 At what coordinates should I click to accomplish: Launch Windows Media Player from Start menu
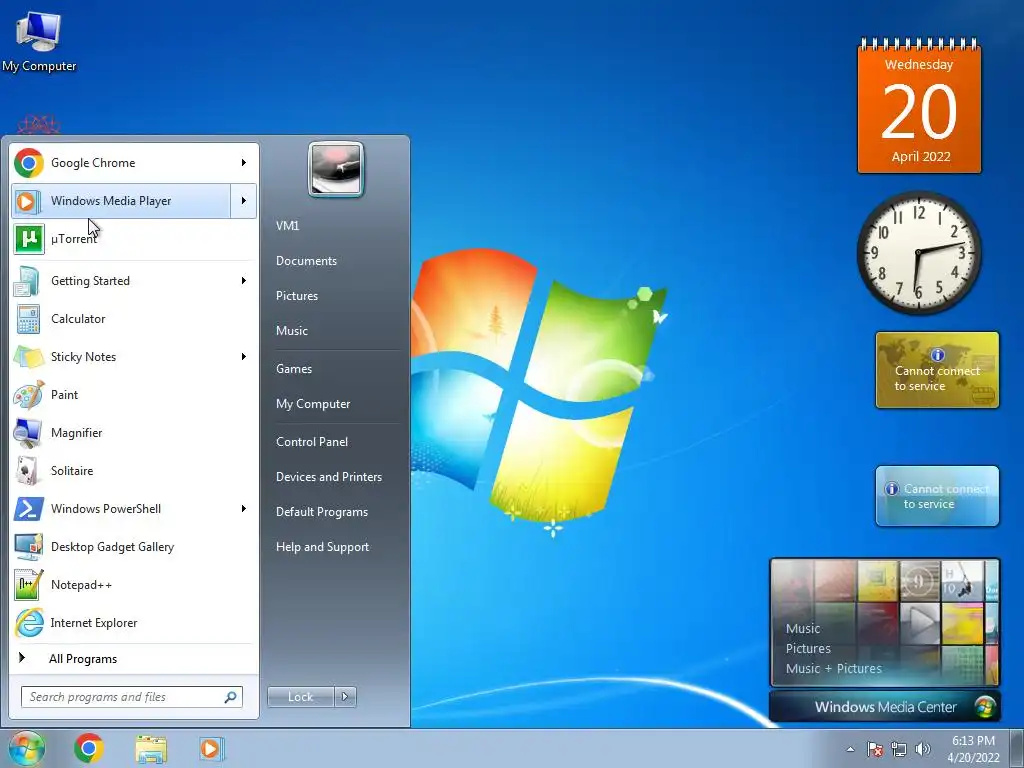121,200
